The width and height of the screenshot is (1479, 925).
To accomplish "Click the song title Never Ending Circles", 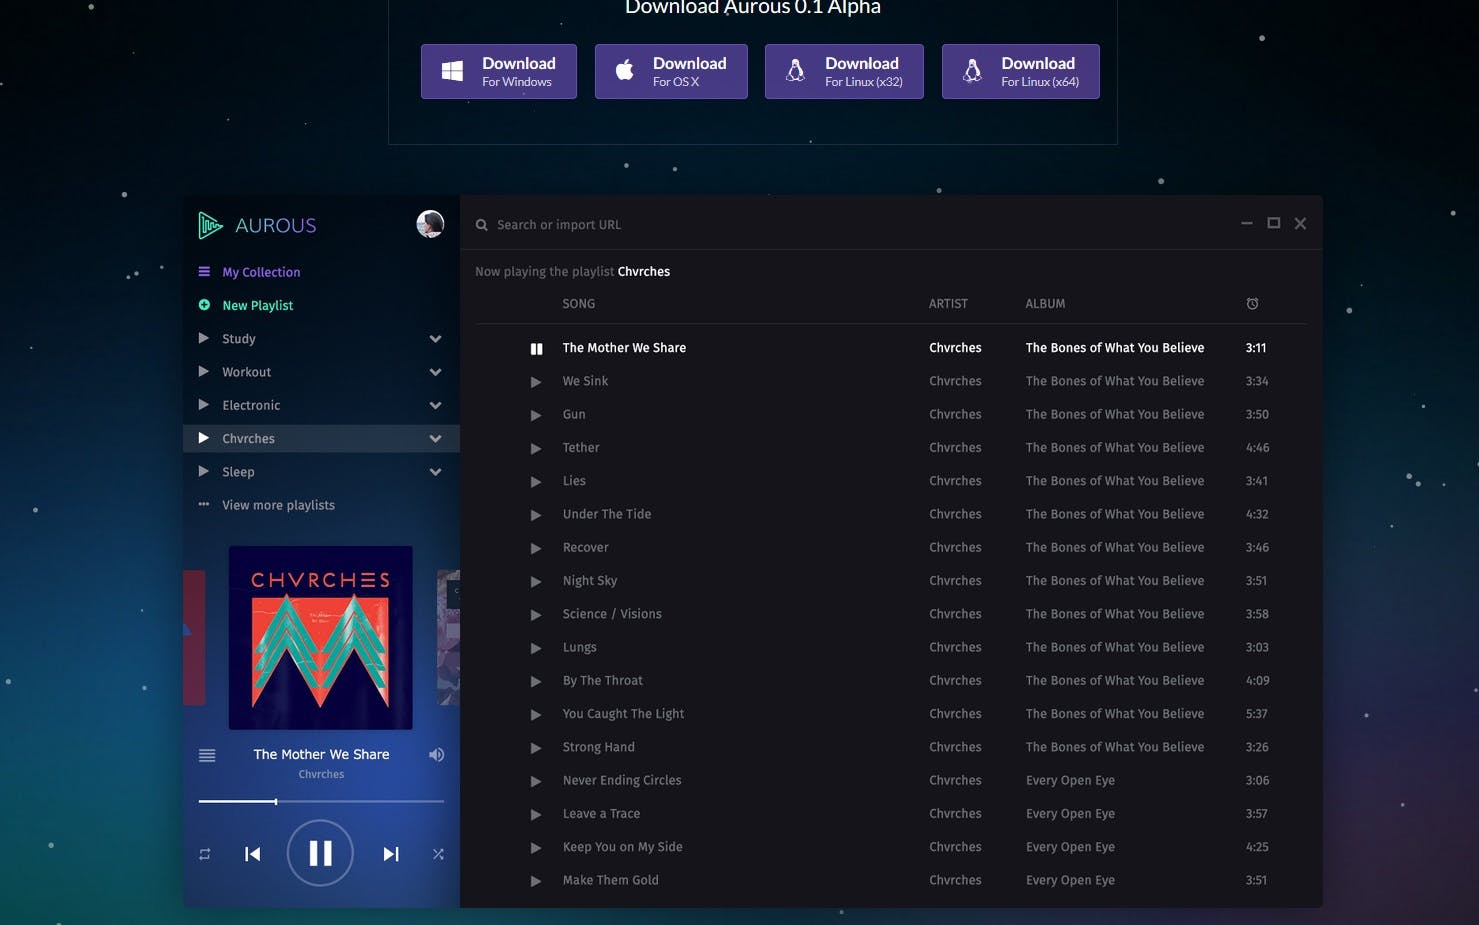I will [x=622, y=780].
